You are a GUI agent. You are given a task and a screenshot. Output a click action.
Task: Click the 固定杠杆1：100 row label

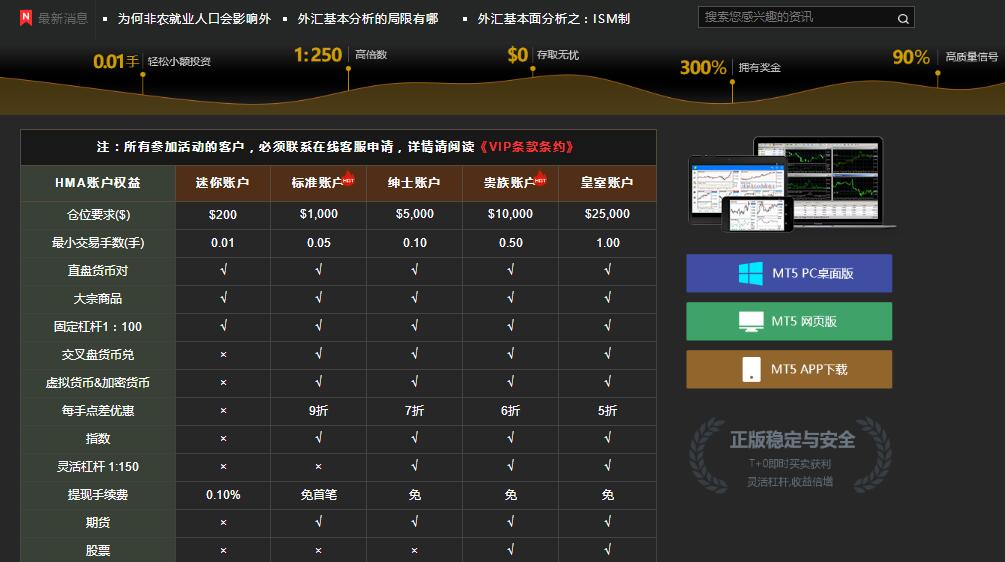pyautogui.click(x=98, y=327)
